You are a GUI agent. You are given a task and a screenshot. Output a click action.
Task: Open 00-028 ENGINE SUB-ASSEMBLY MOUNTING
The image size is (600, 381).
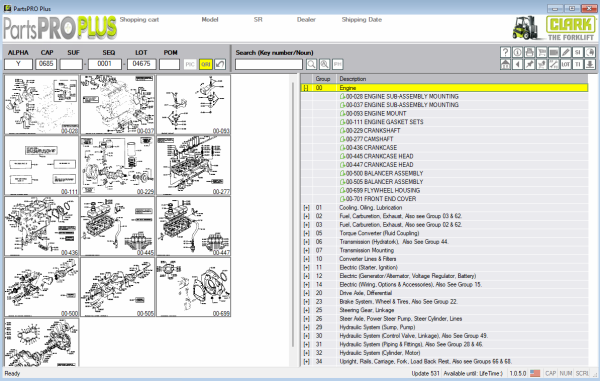coord(399,96)
